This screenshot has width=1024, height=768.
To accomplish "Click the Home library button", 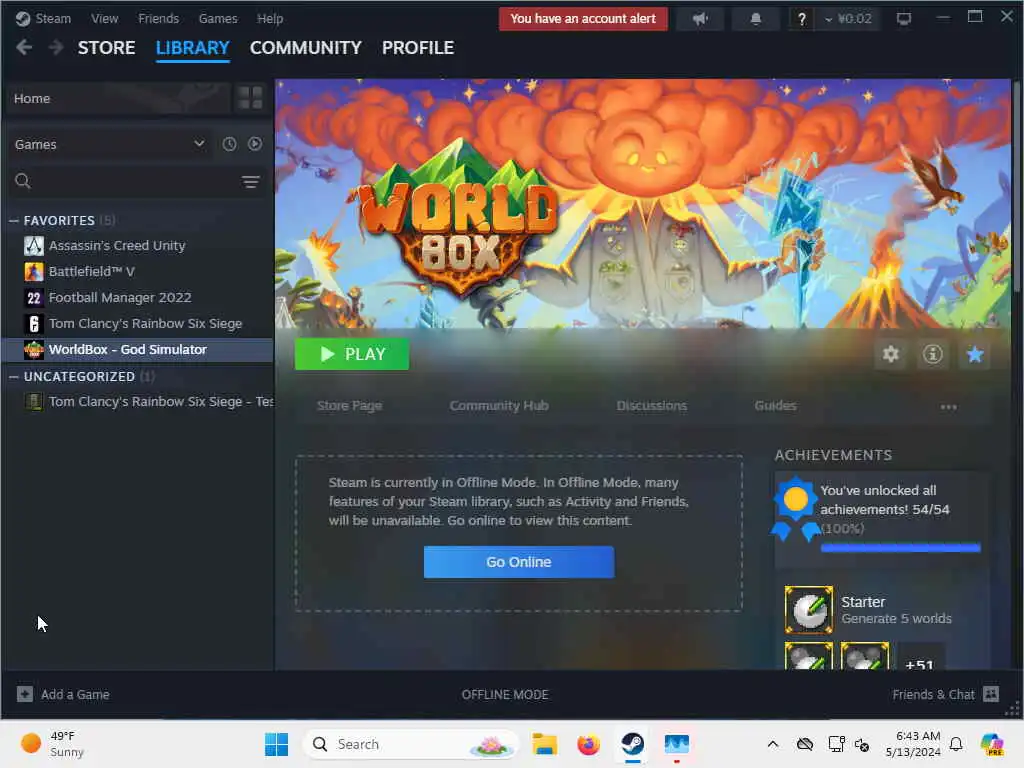I will coord(119,98).
